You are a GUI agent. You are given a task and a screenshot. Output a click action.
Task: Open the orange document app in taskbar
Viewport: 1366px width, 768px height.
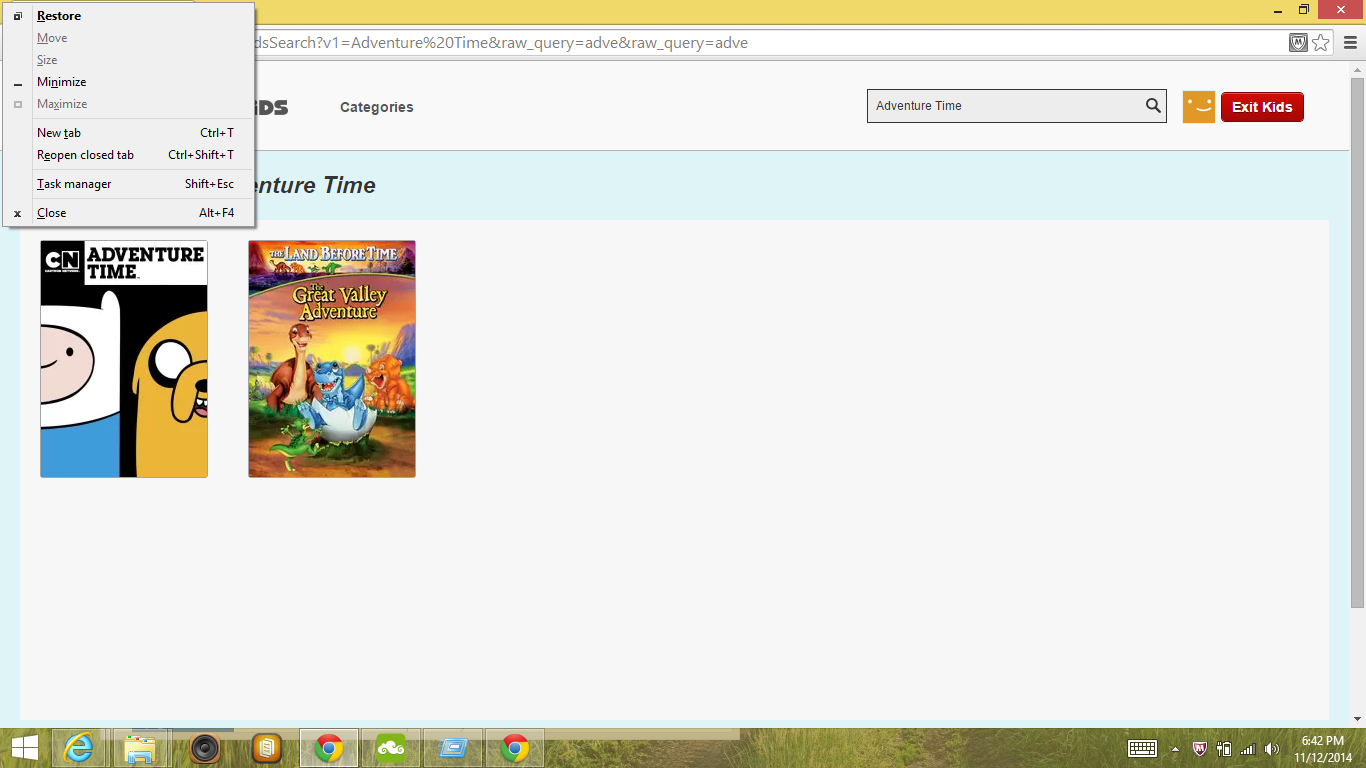pyautogui.click(x=266, y=748)
